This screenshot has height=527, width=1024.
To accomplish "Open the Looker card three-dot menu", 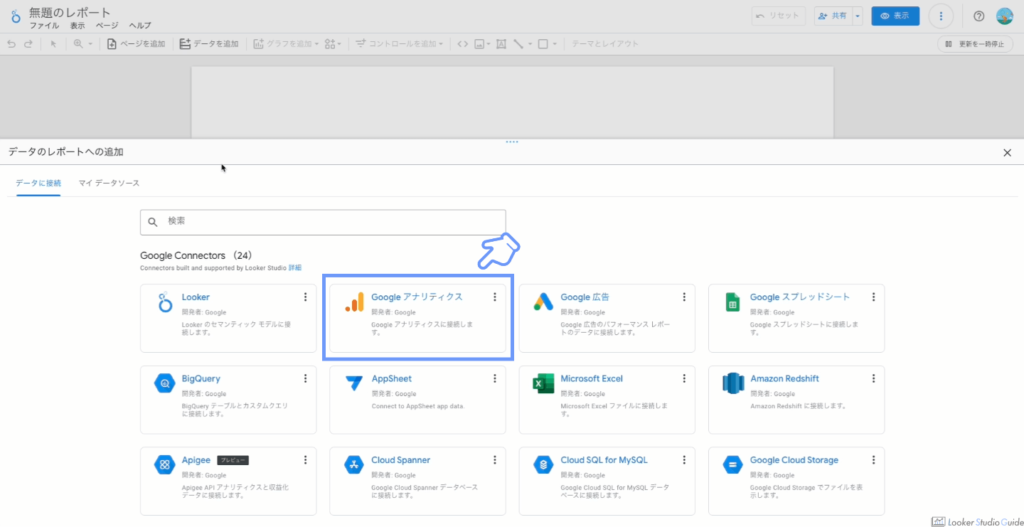I will pyautogui.click(x=305, y=297).
